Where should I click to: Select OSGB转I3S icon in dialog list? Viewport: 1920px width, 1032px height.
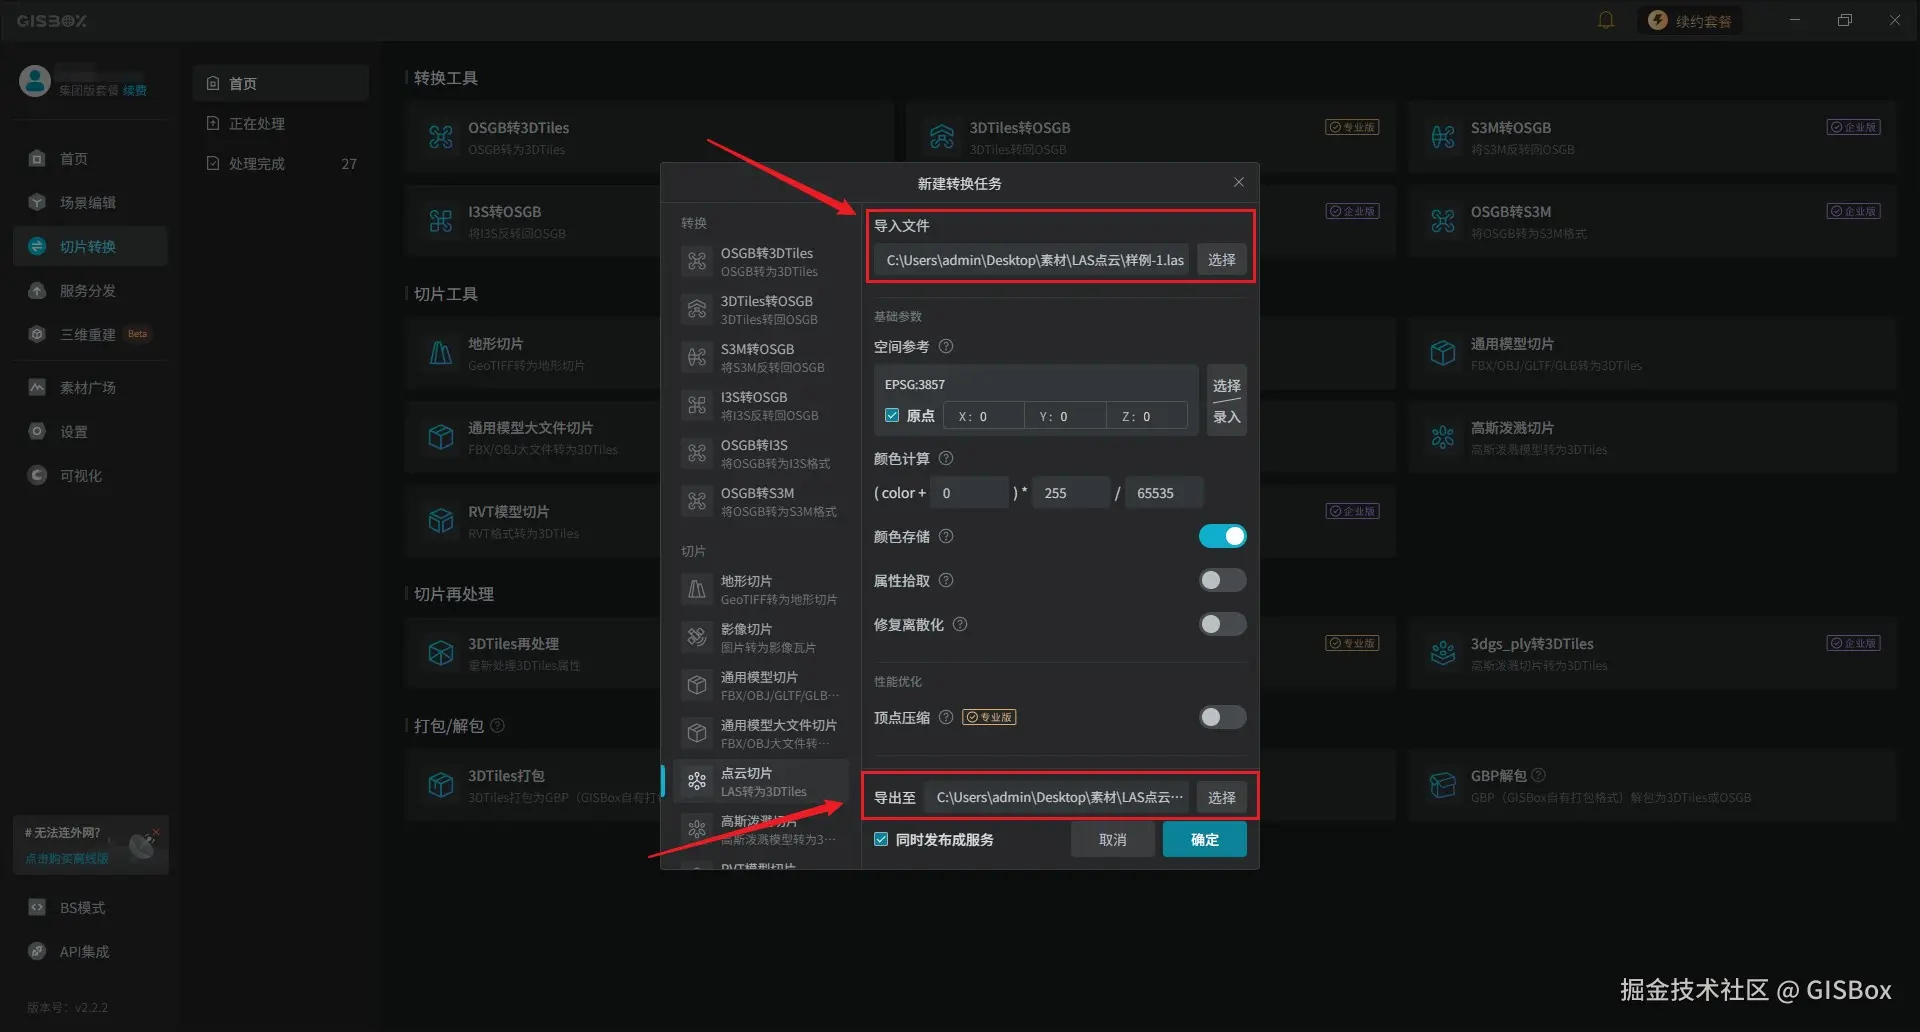(697, 453)
